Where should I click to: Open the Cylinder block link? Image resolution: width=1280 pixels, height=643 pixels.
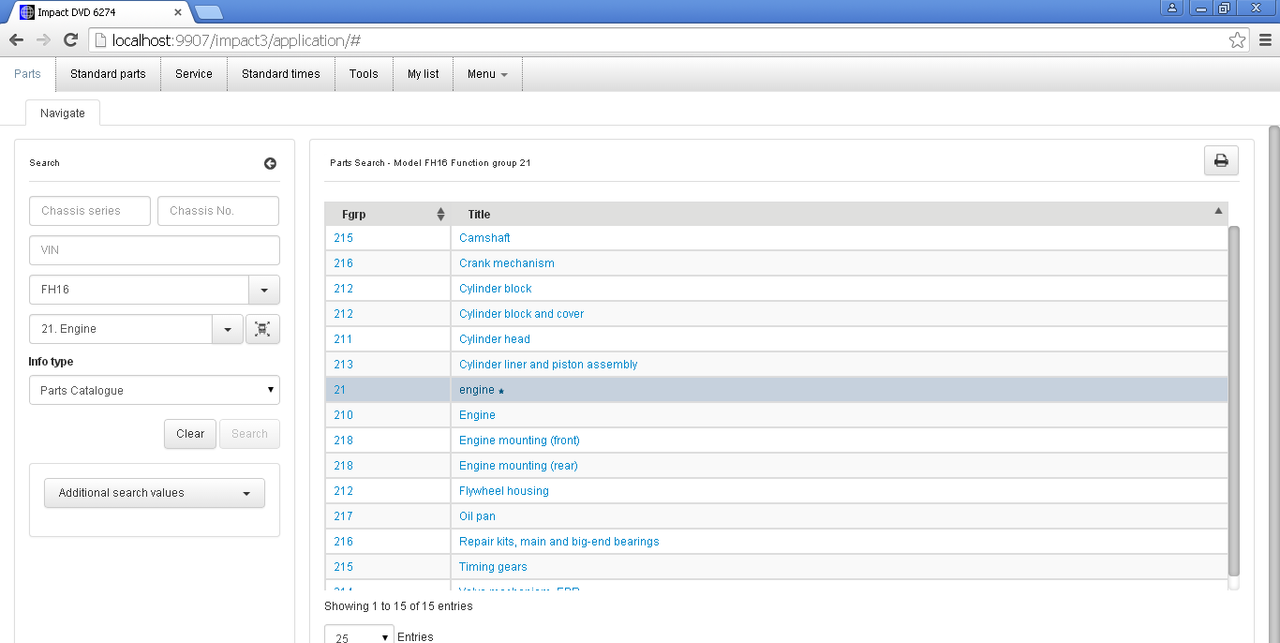coord(496,289)
